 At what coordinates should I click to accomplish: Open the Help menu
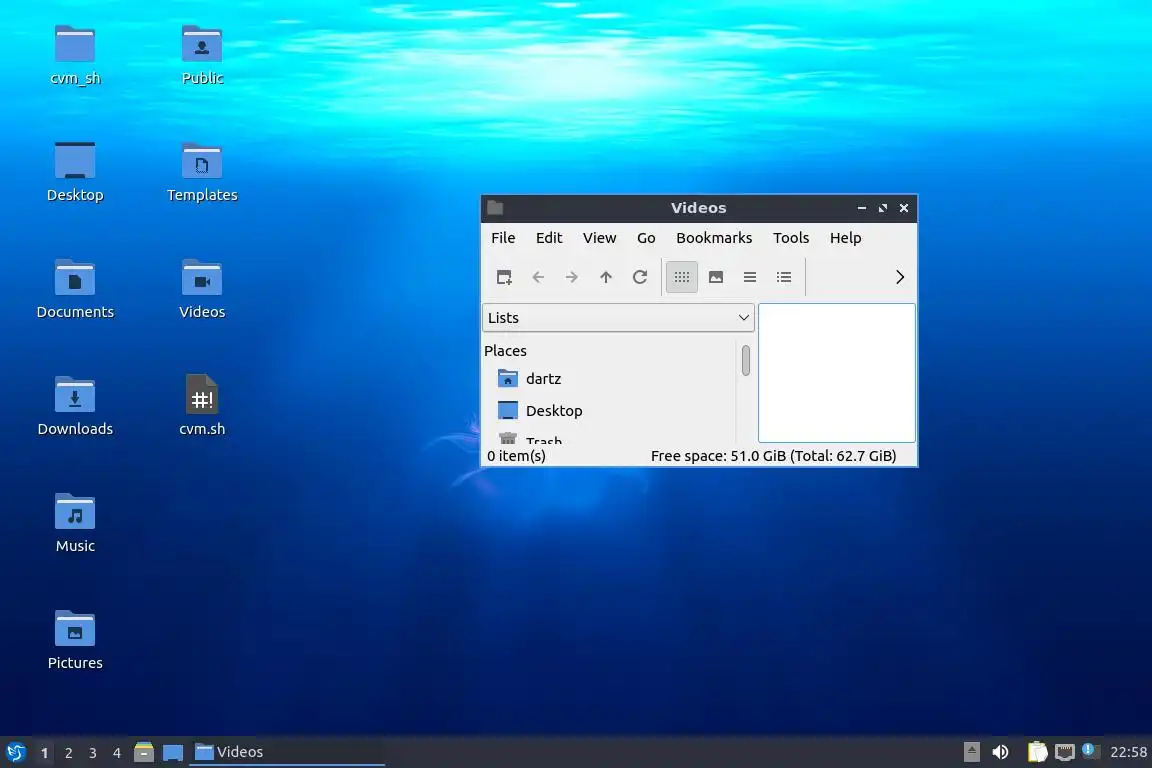click(x=846, y=238)
